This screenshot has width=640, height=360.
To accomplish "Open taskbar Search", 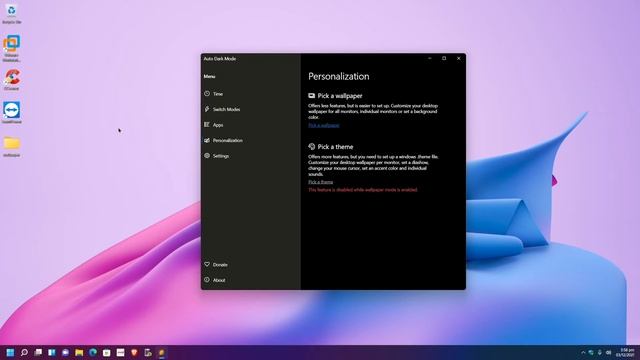I will click(x=24, y=352).
